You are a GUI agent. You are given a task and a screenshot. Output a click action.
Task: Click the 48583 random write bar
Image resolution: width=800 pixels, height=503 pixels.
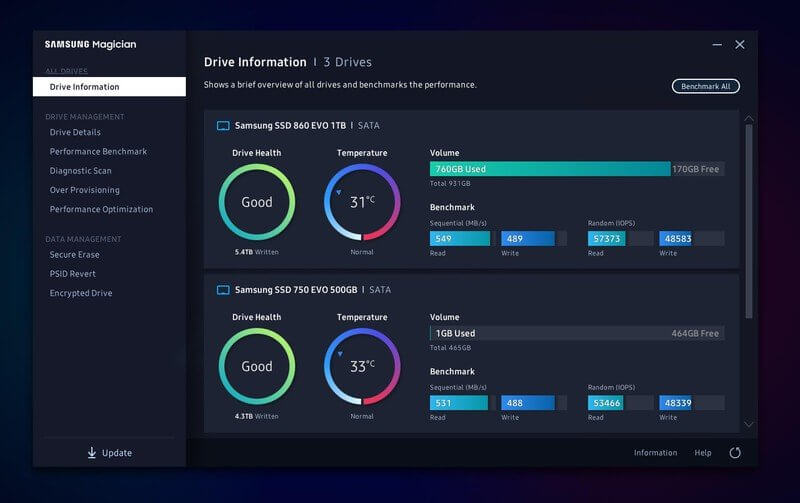675,238
